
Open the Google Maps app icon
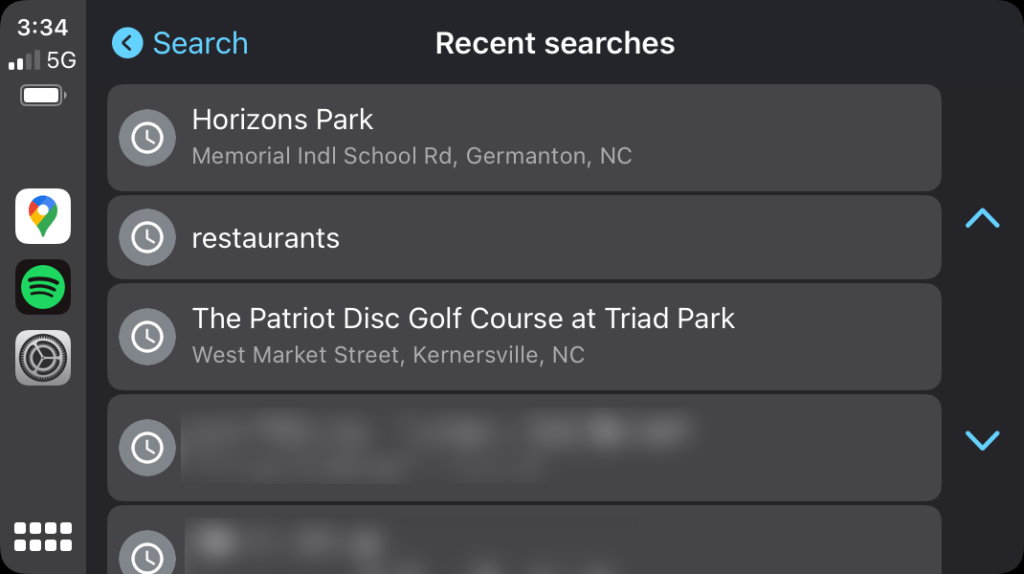[x=43, y=216]
